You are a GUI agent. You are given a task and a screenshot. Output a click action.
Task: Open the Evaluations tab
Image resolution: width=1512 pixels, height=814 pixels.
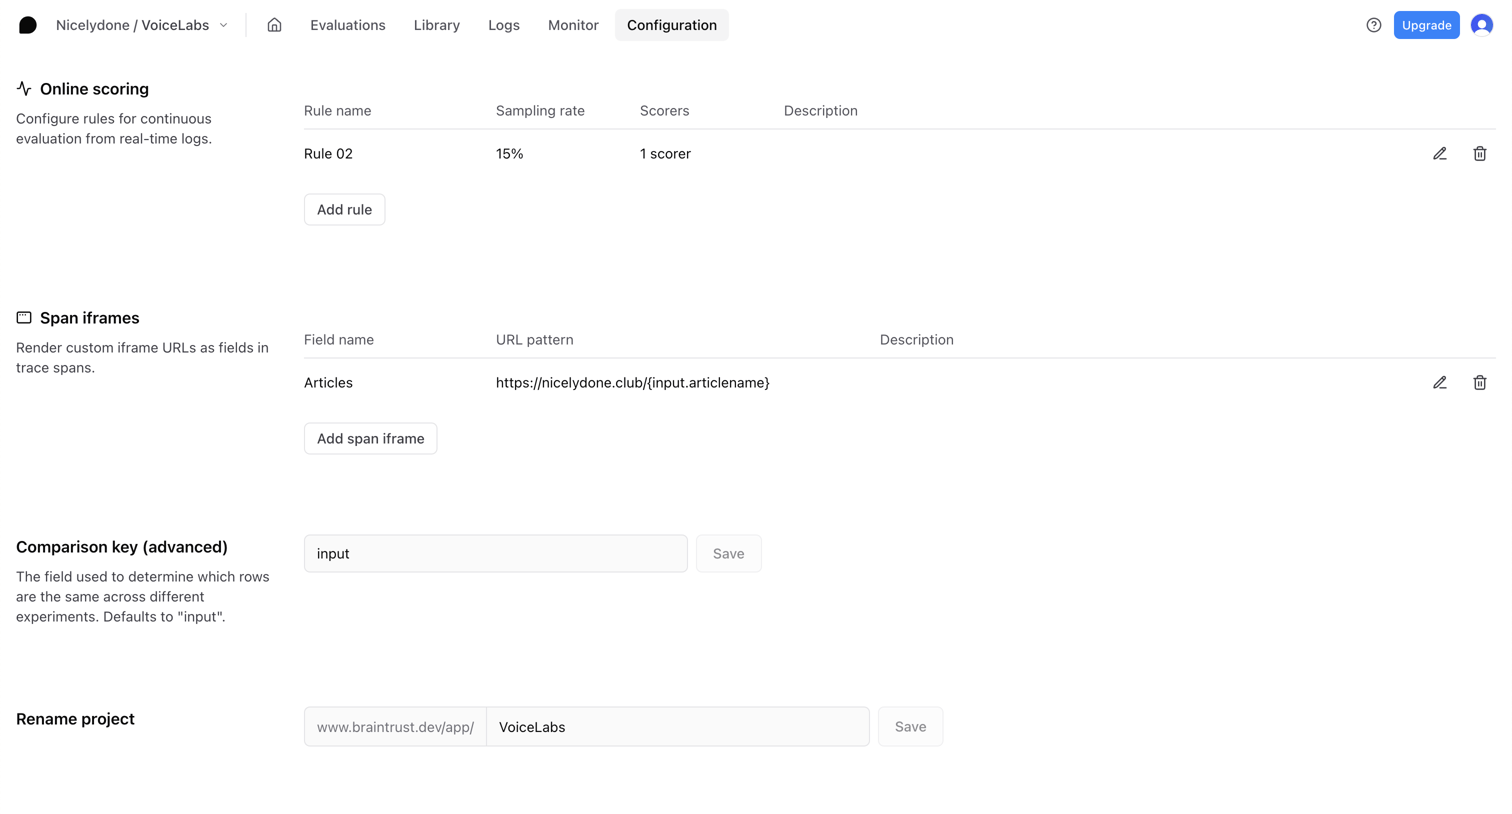pos(347,25)
